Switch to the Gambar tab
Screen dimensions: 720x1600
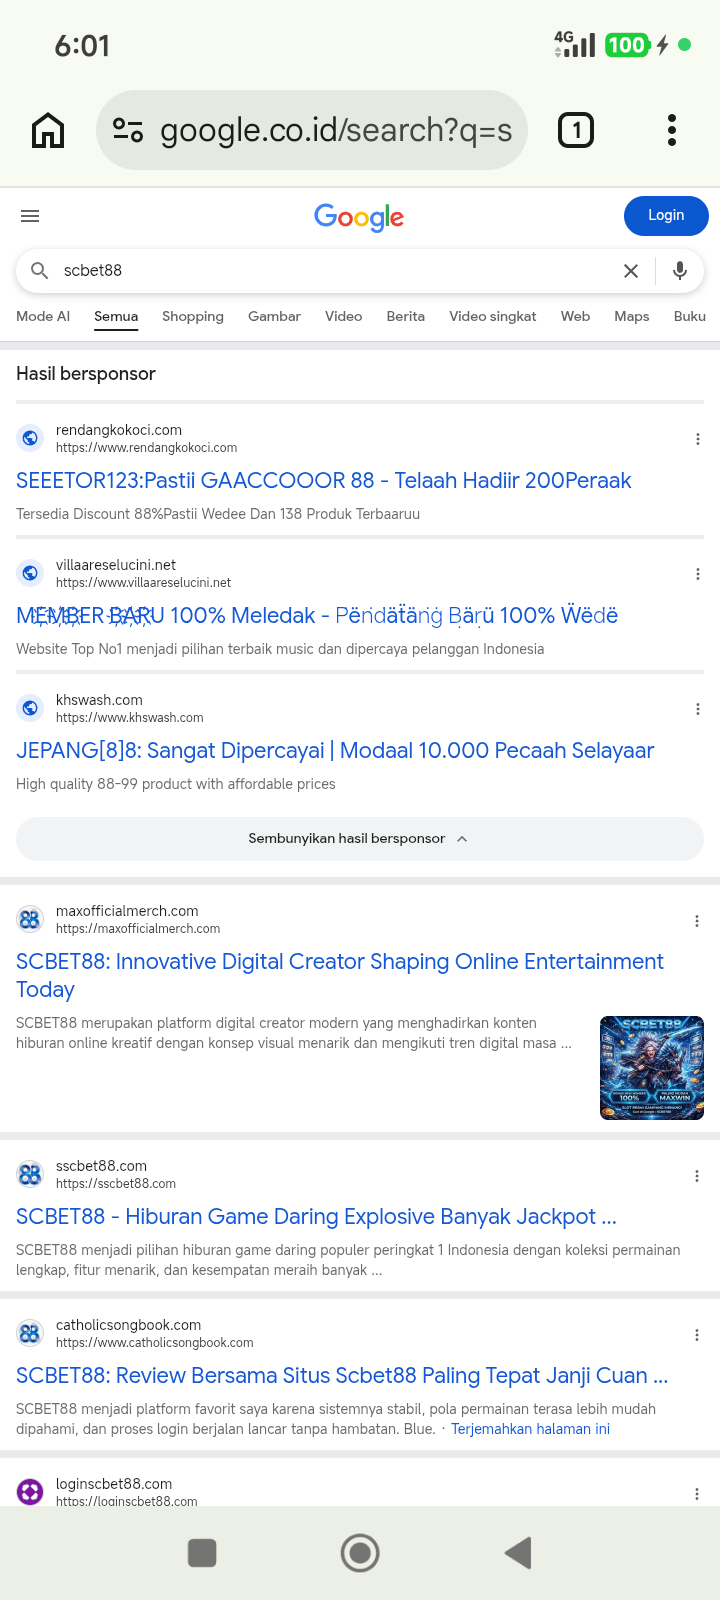click(x=274, y=316)
